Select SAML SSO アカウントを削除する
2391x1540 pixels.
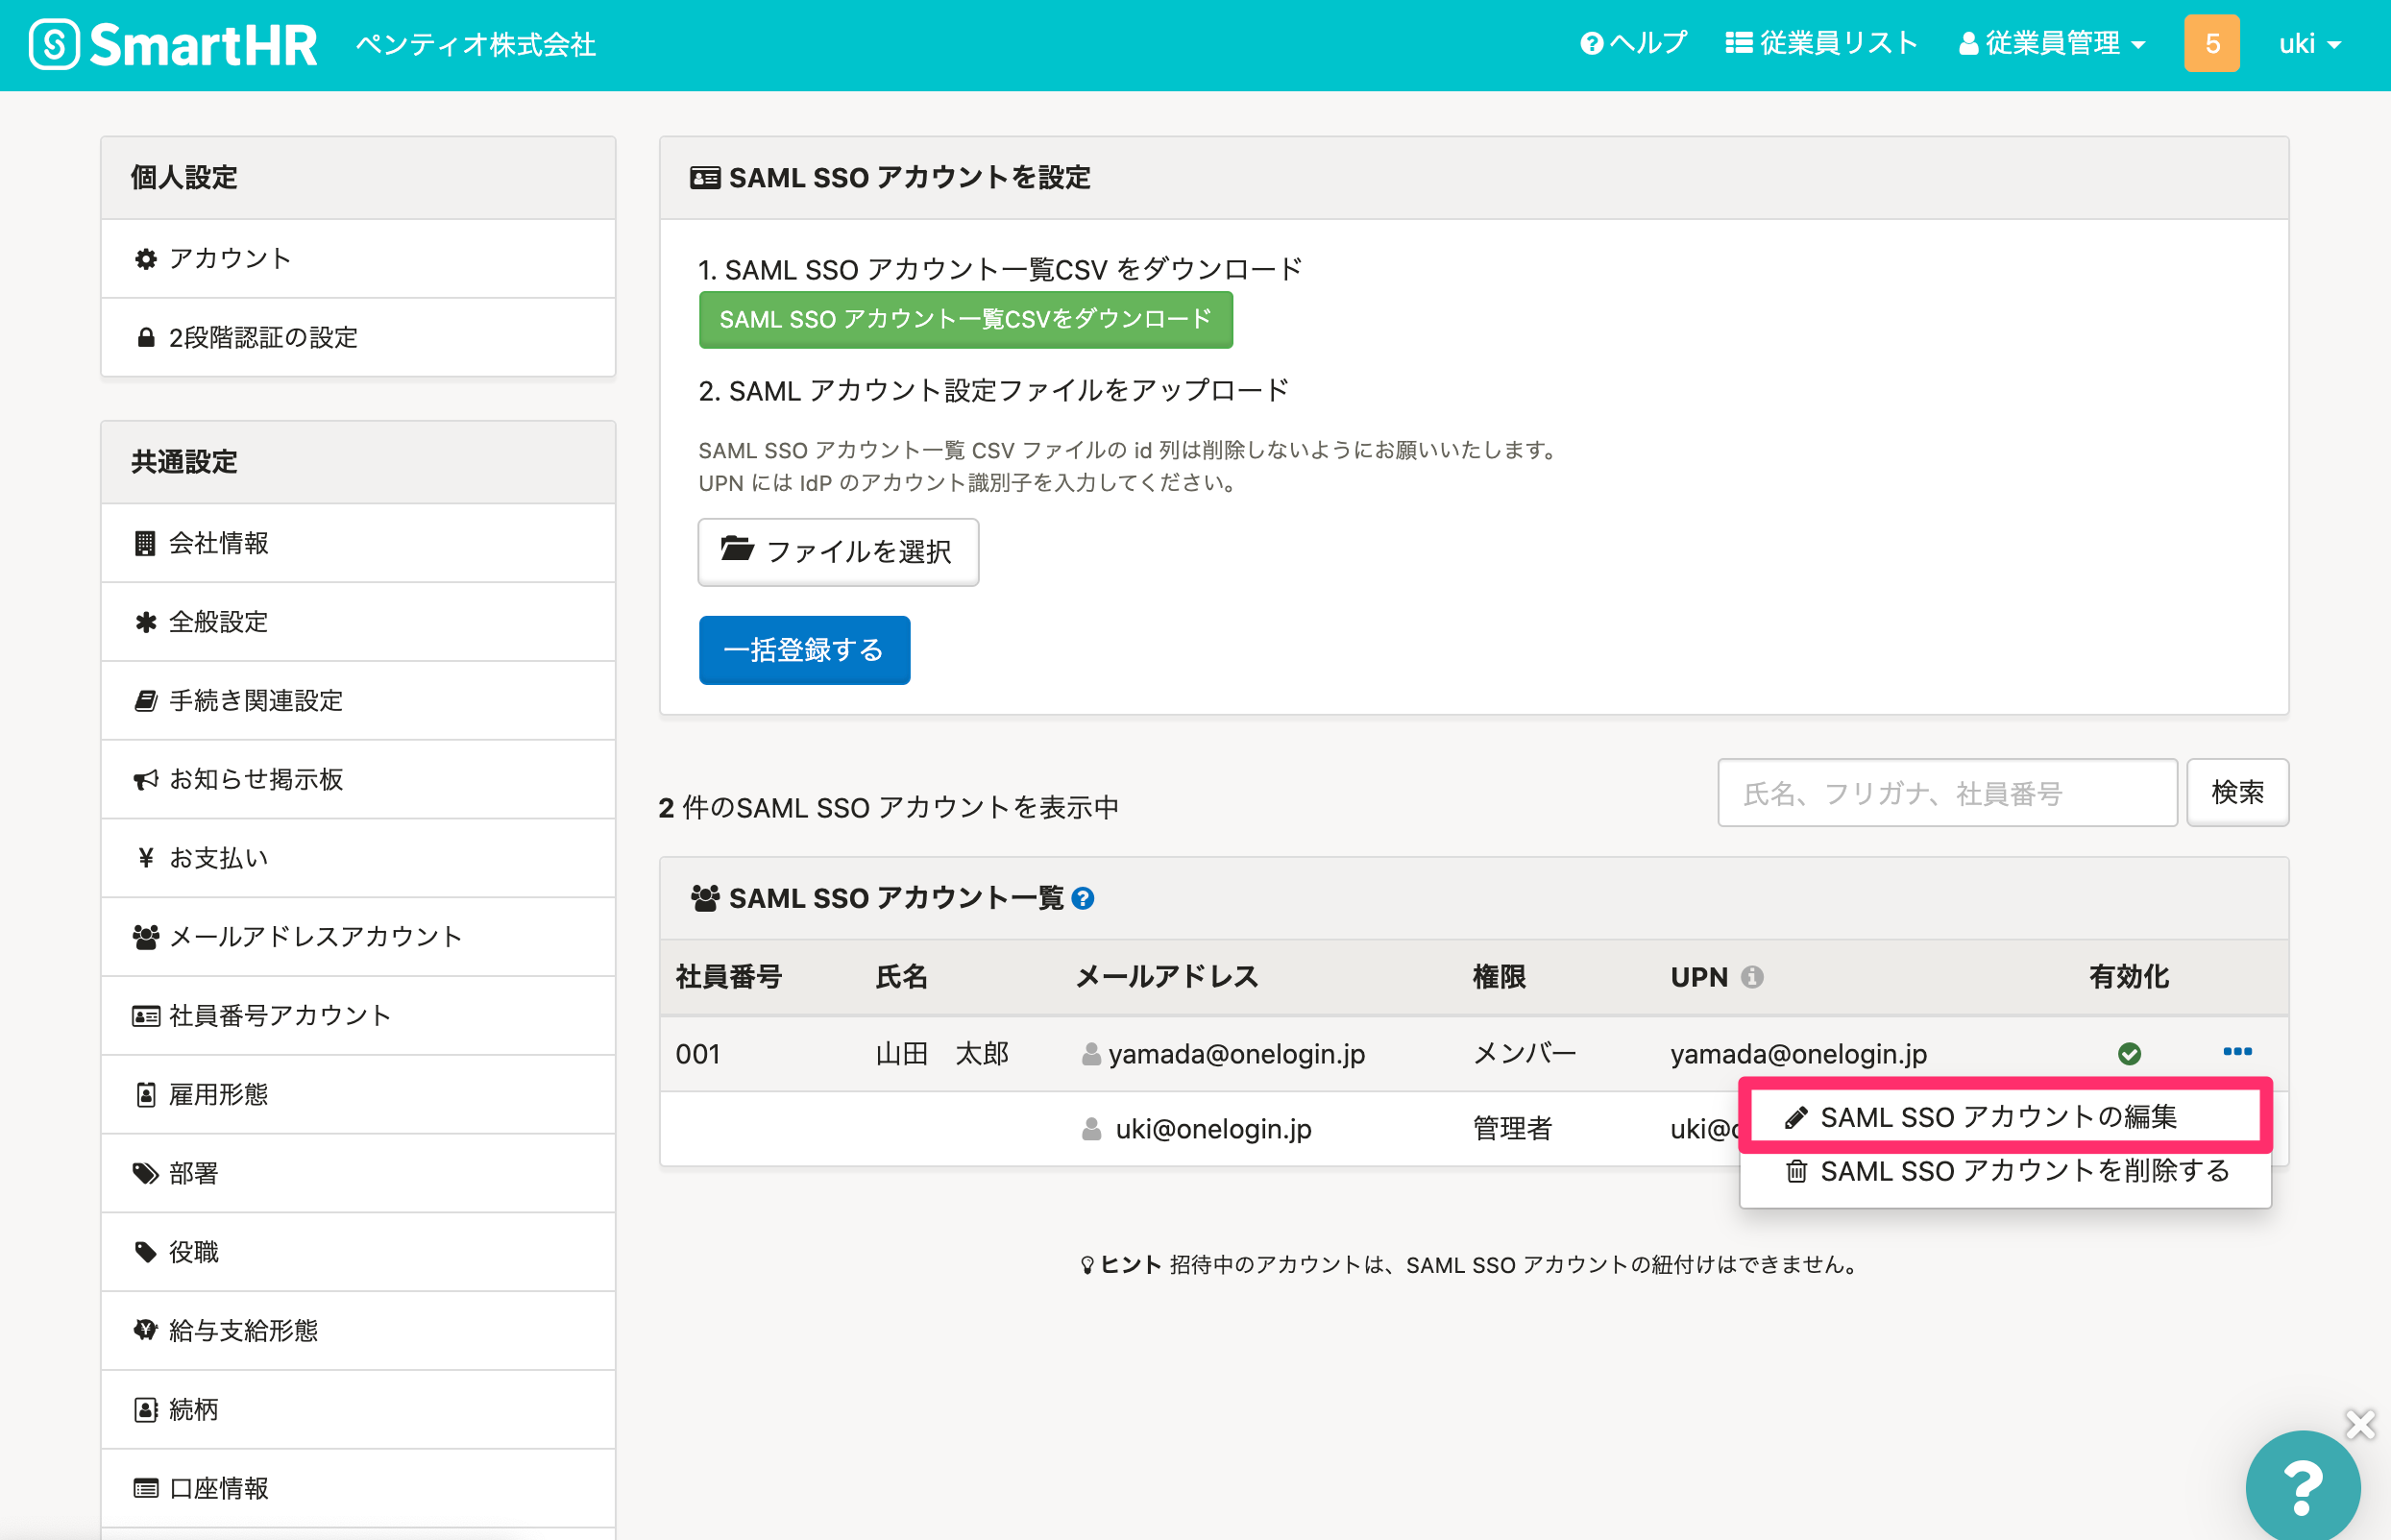2004,1171
